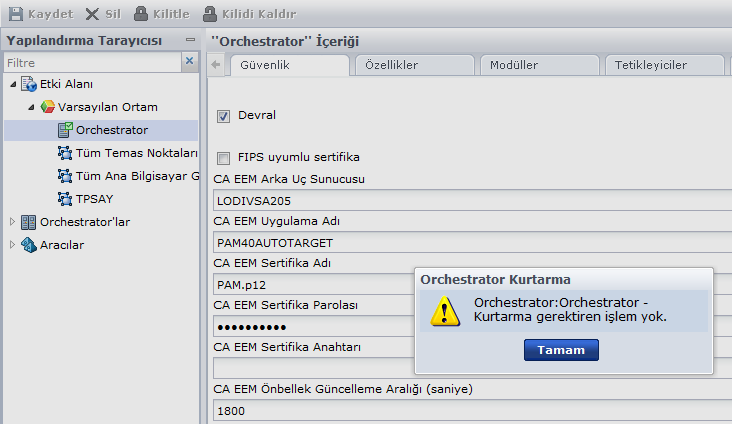The image size is (732, 424).
Task: Click the Kilitle toolbar label
Action: (x=171, y=14)
